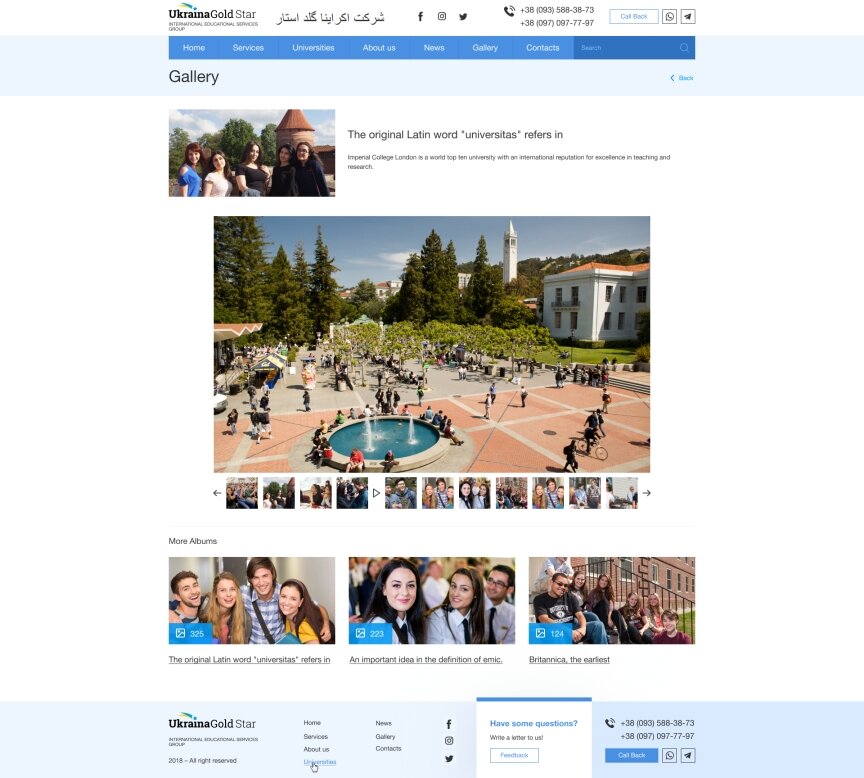The width and height of the screenshot is (864, 778).
Task: Click the WhatsApp icon in the header
Action: coord(669,17)
